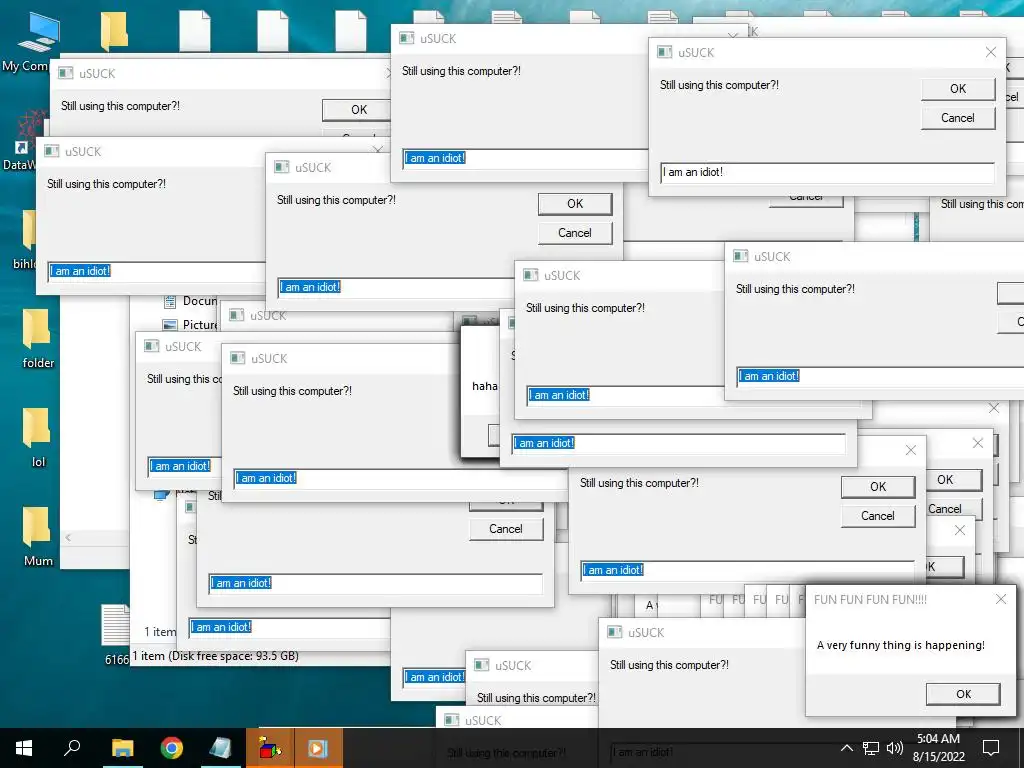Select the 'lol' desktop folder
1024x768 pixels.
[37, 438]
